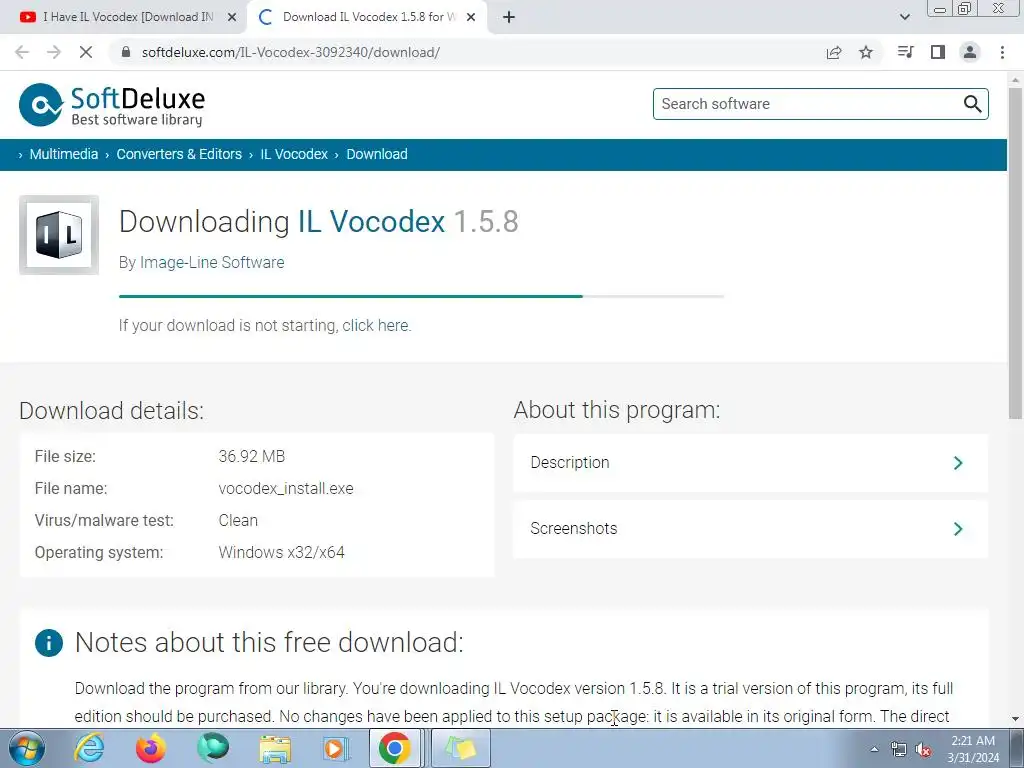Expand the Screenshots section

[x=750, y=529]
